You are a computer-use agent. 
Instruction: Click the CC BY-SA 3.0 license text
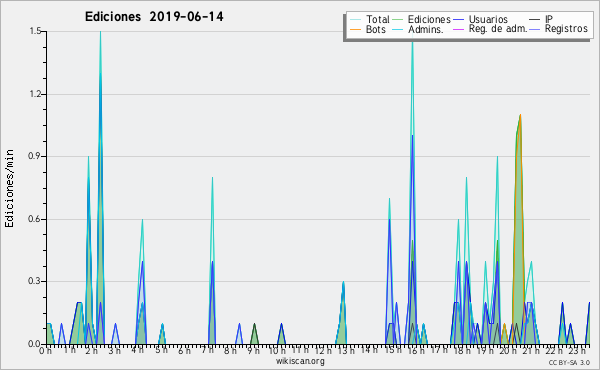(x=569, y=362)
